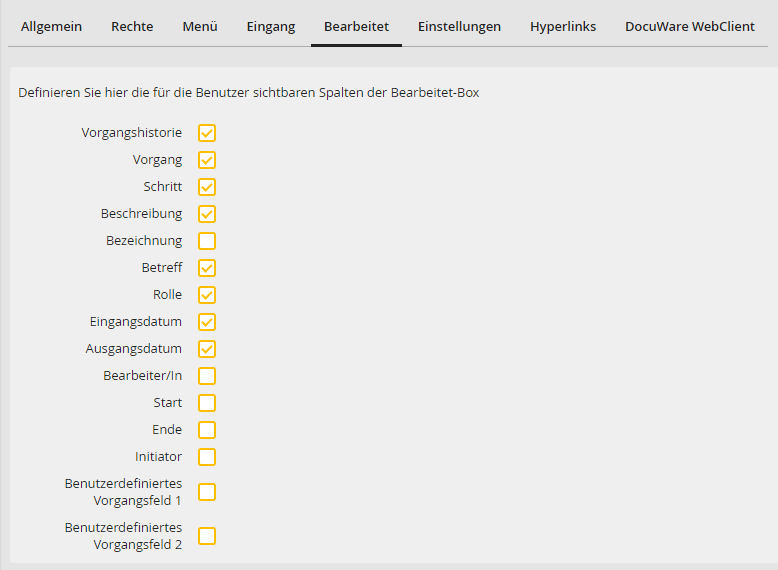Viewport: 778px width, 570px height.
Task: Uncheck the Ausgangsdatum checkbox
Action: pyautogui.click(x=207, y=349)
